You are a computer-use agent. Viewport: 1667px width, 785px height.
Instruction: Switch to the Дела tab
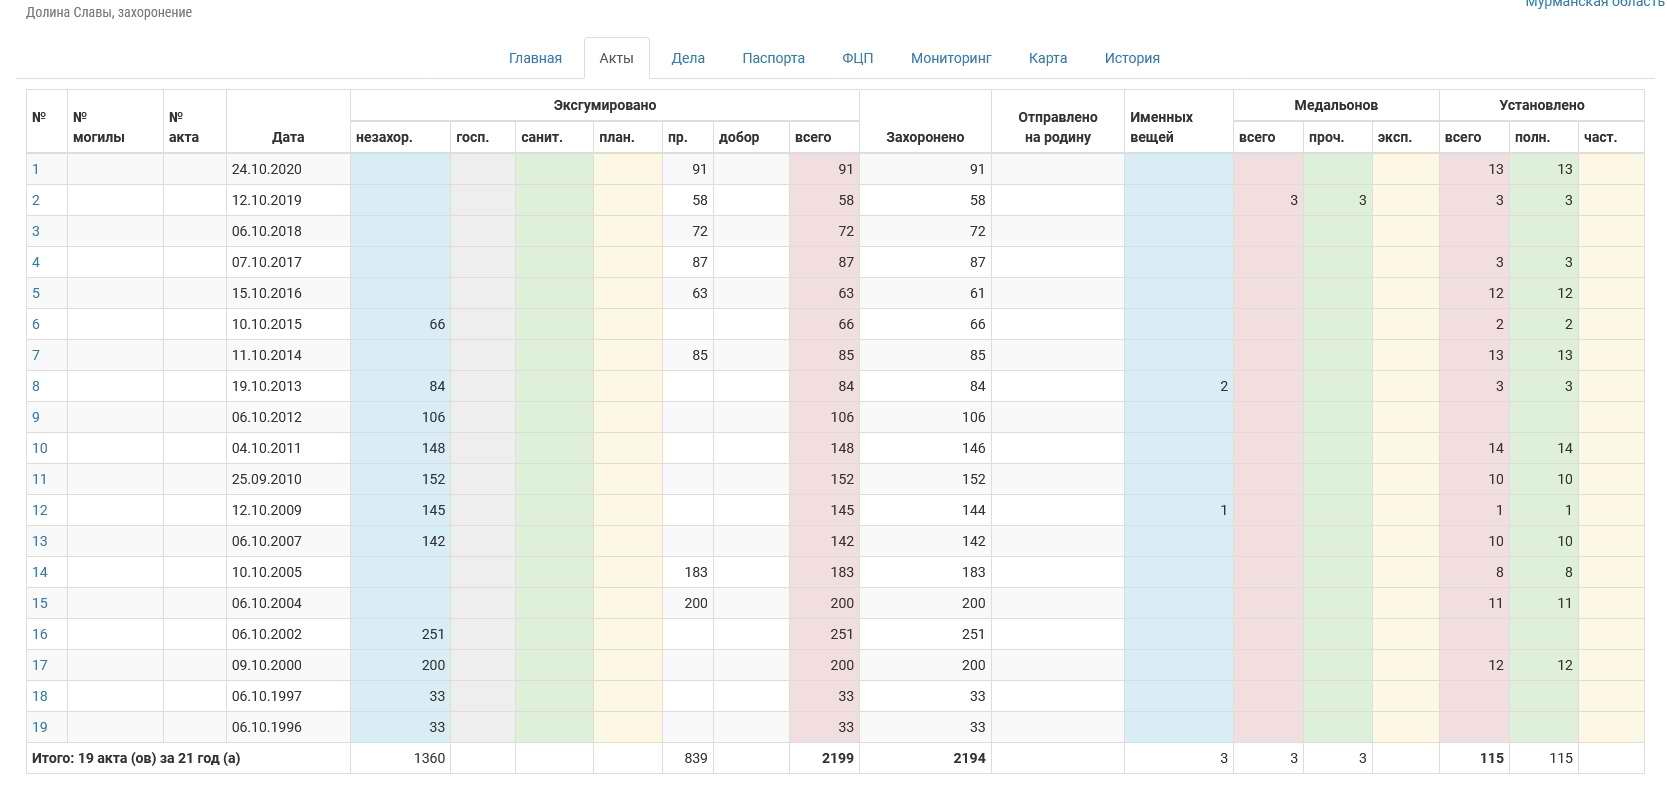click(x=688, y=58)
